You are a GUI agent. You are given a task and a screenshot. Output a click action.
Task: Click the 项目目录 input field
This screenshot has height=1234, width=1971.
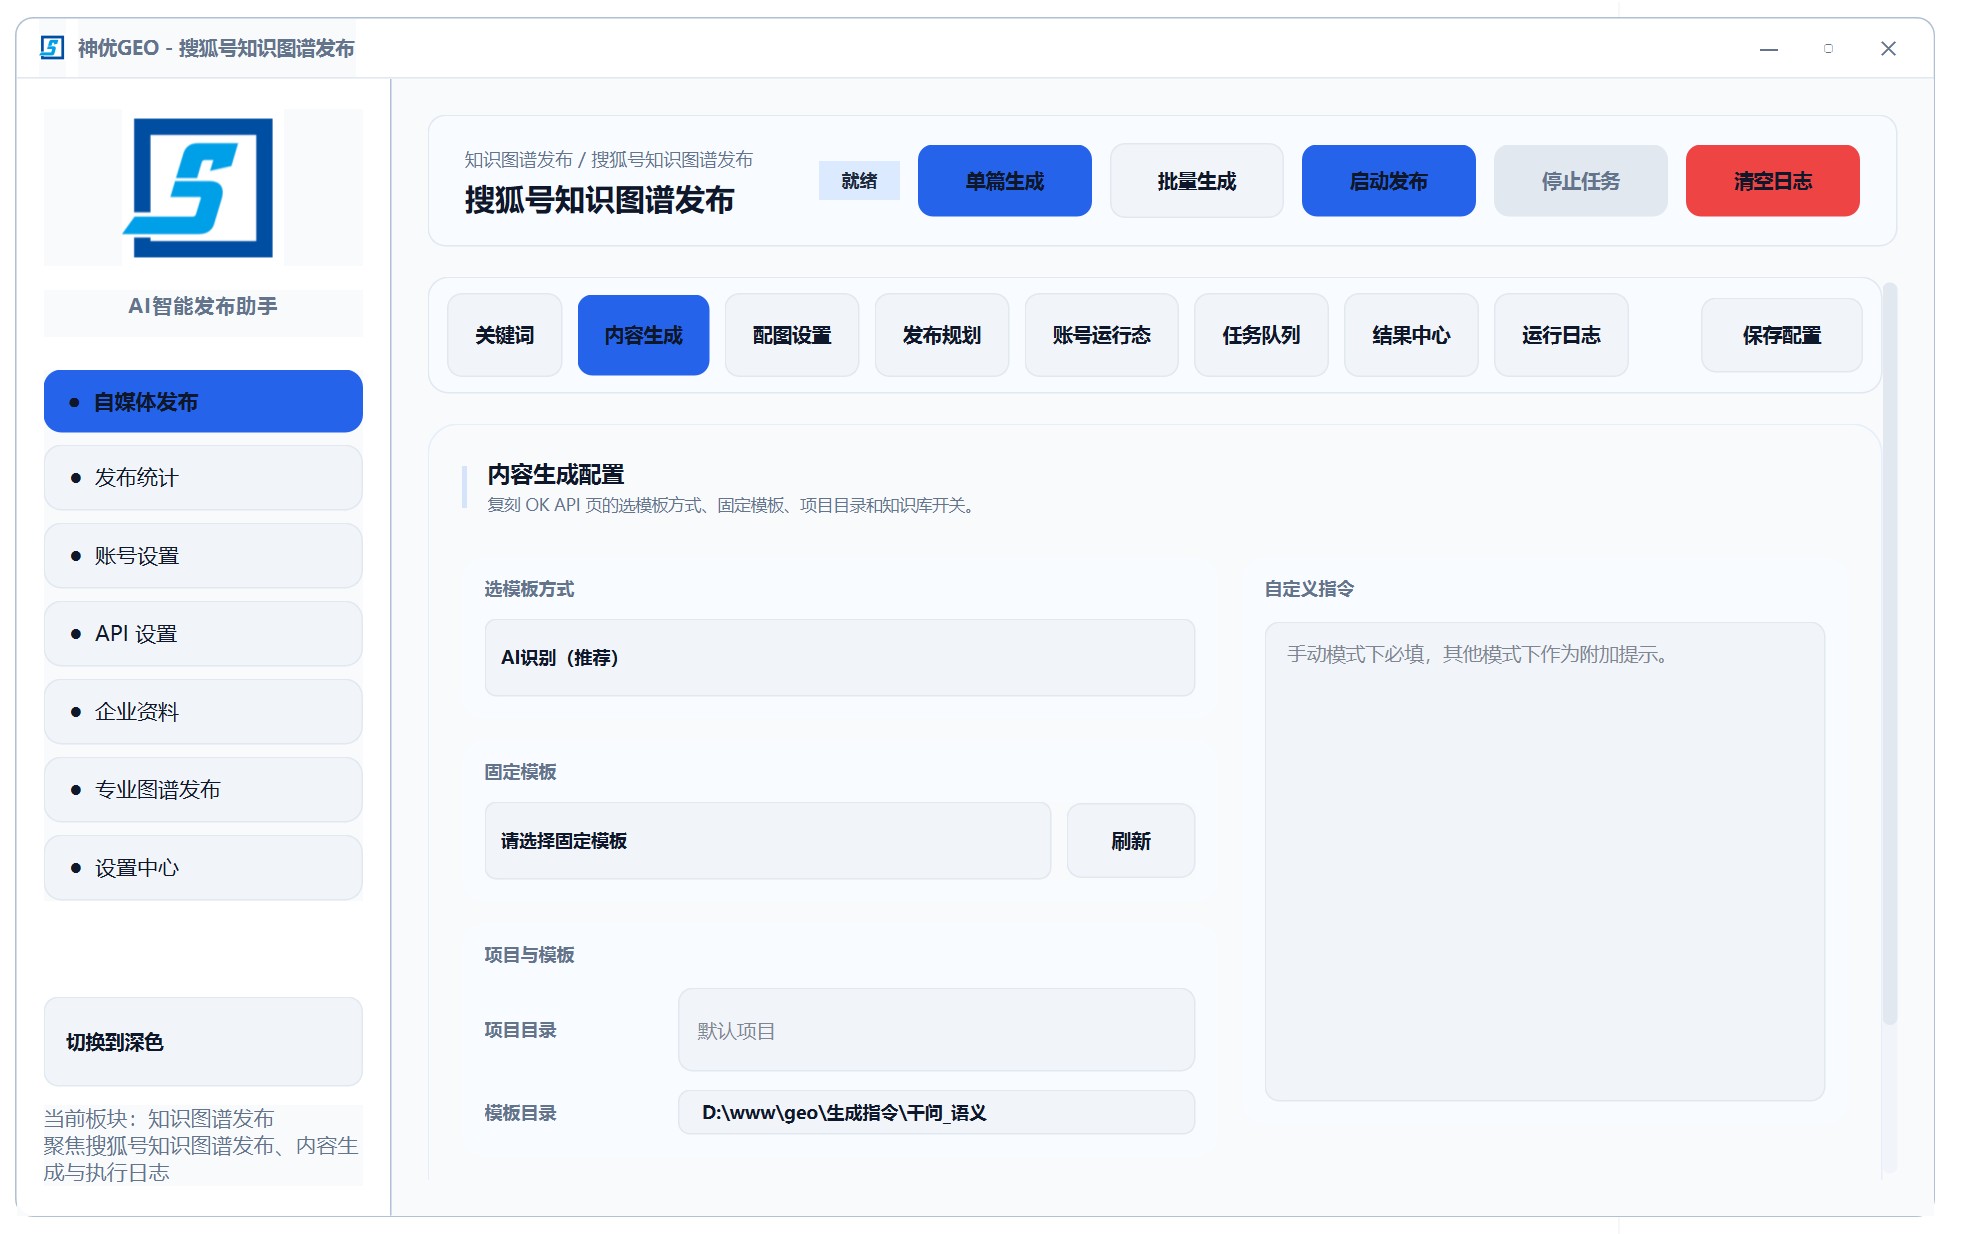[936, 1030]
